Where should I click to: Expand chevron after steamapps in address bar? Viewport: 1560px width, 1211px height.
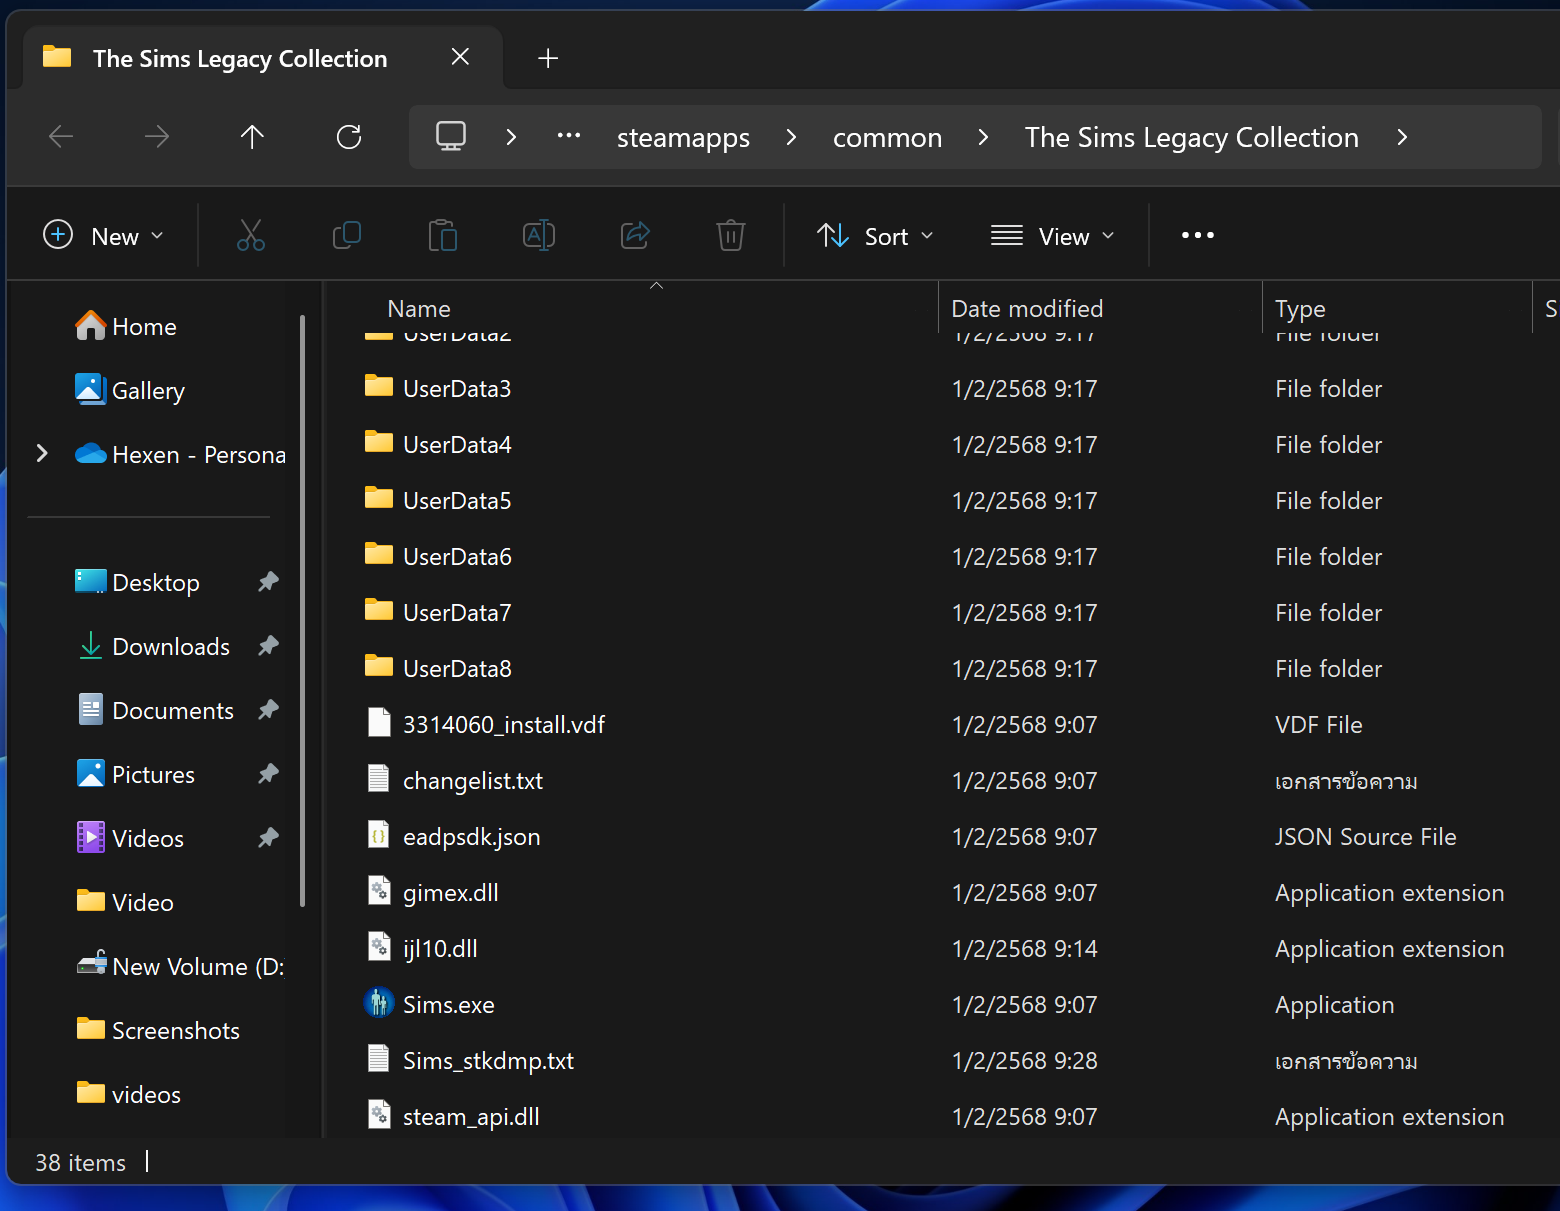[791, 137]
